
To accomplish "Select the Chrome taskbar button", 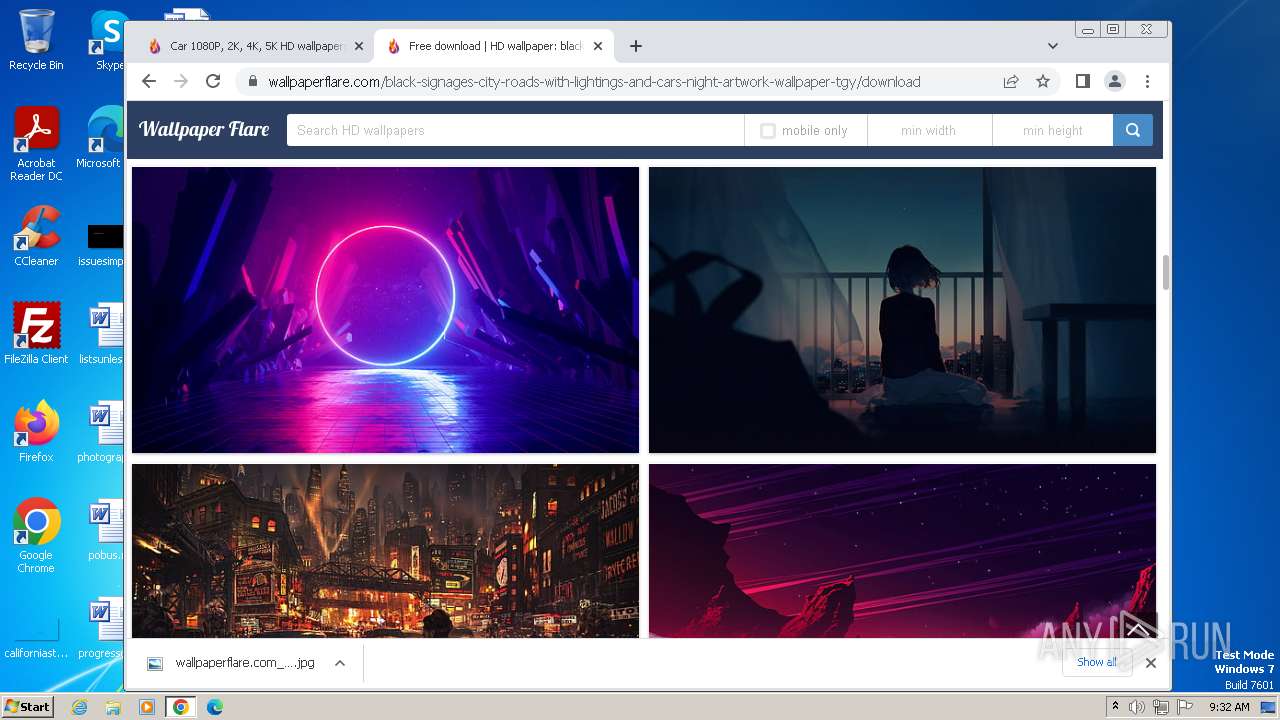I will click(x=180, y=707).
